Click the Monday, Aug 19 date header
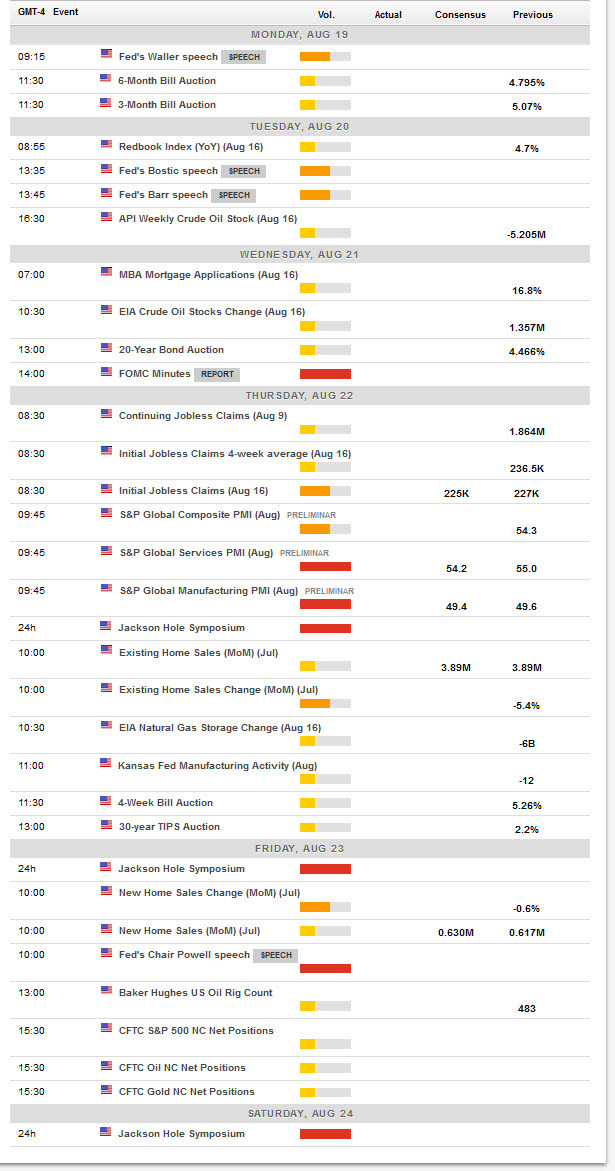 pyautogui.click(x=300, y=34)
